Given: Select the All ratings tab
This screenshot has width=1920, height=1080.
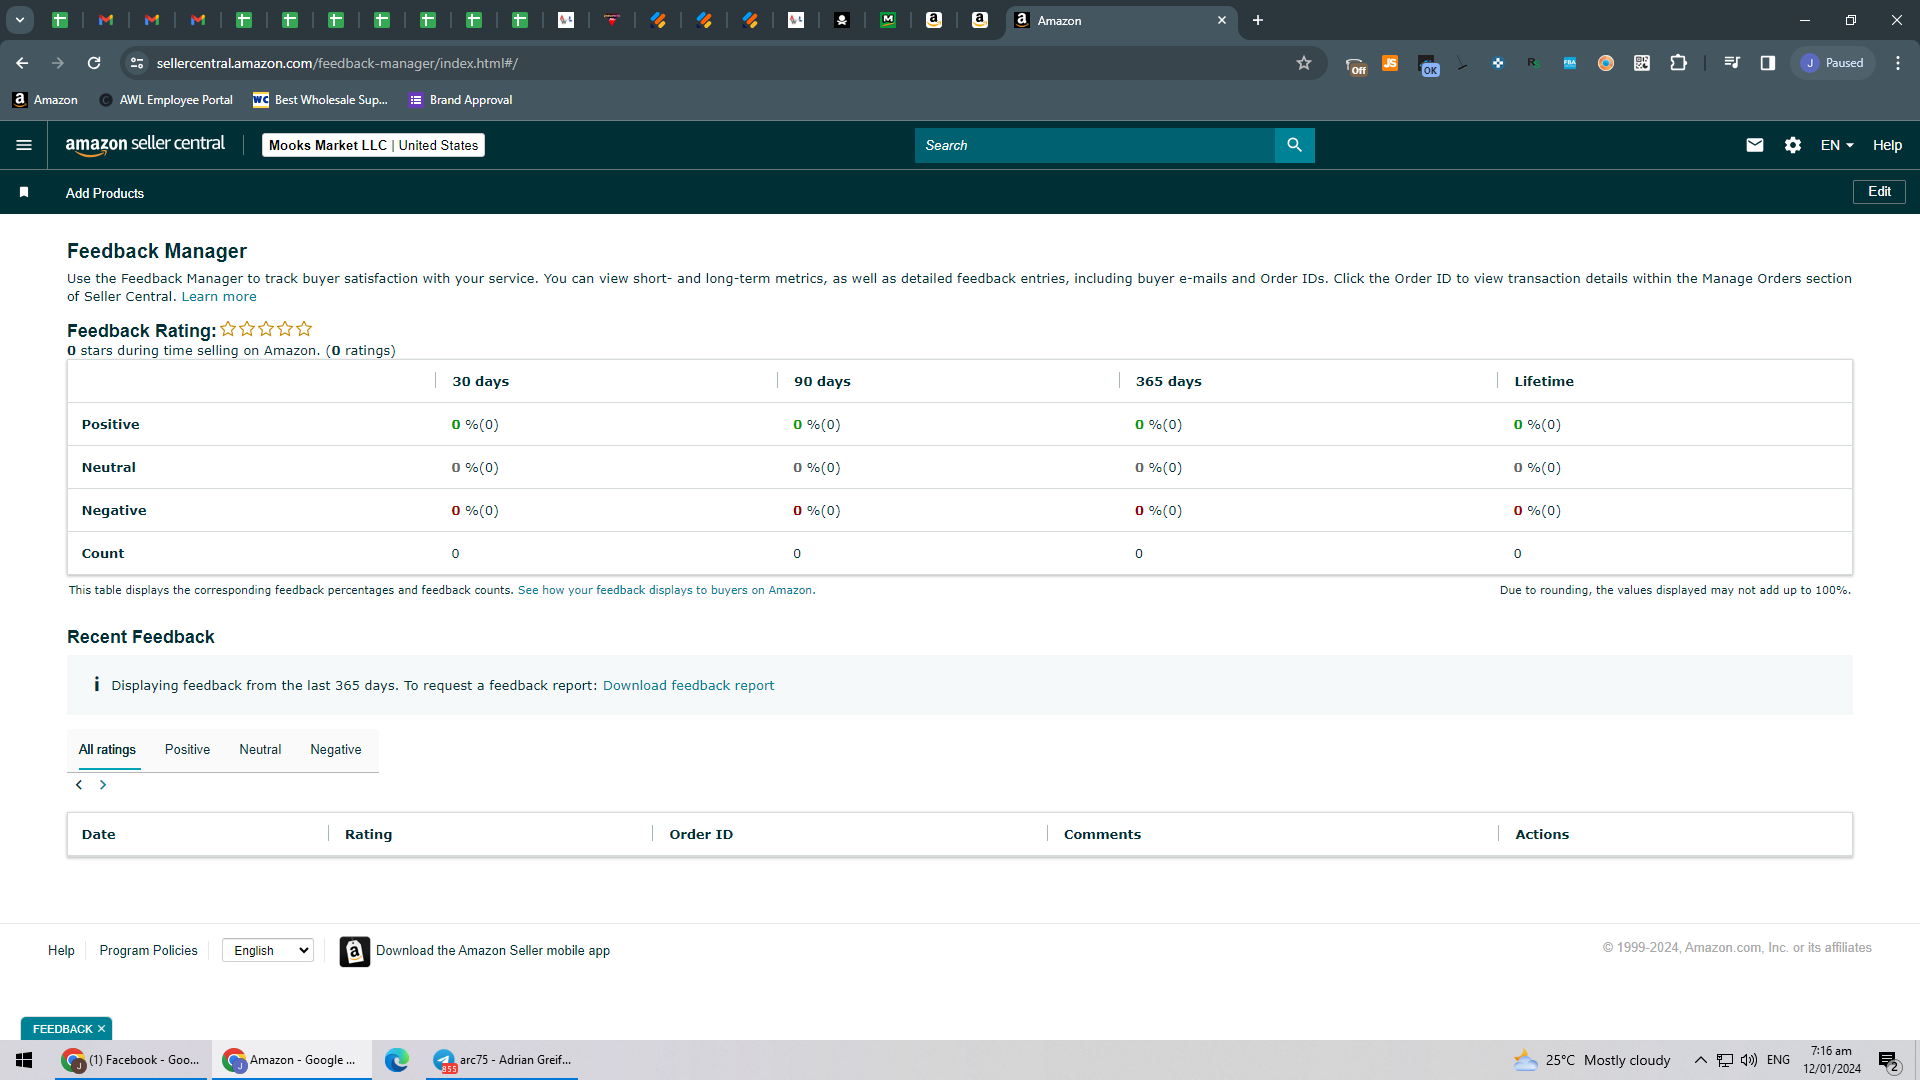Looking at the screenshot, I should (x=107, y=750).
